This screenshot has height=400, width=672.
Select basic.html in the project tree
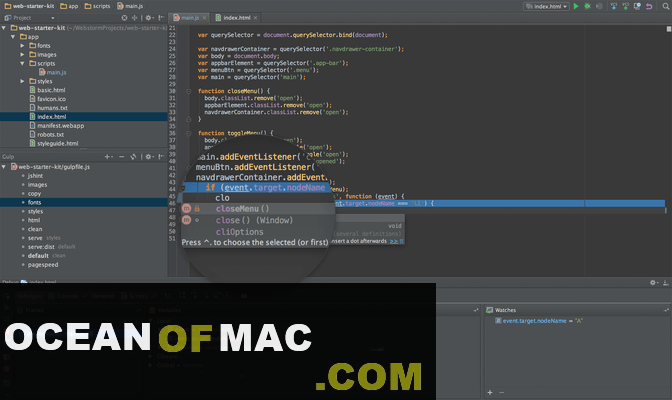[x=51, y=90]
